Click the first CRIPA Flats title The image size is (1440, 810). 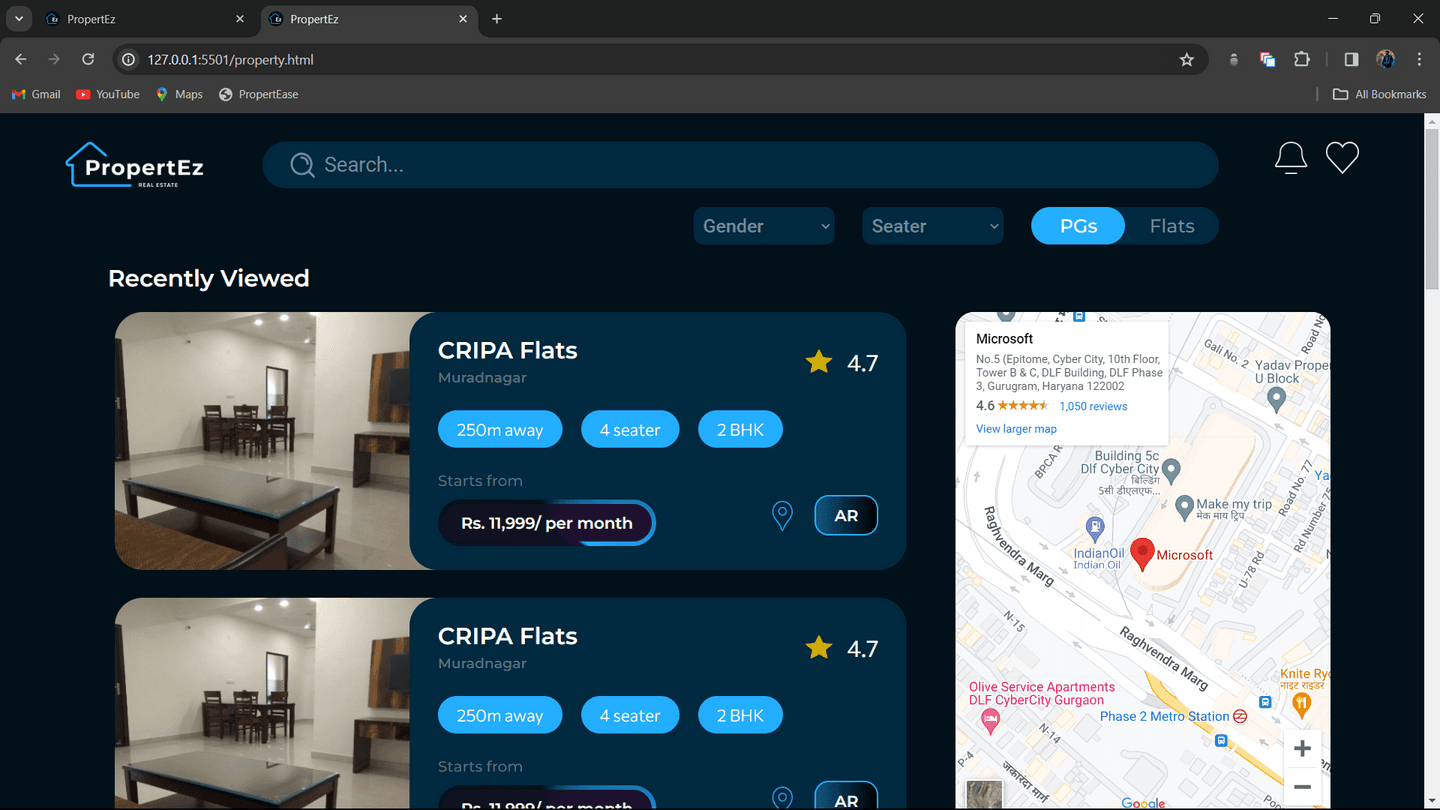point(508,351)
